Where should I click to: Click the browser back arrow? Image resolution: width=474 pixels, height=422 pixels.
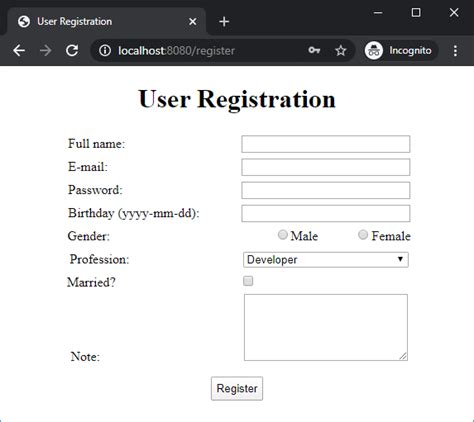tap(19, 51)
